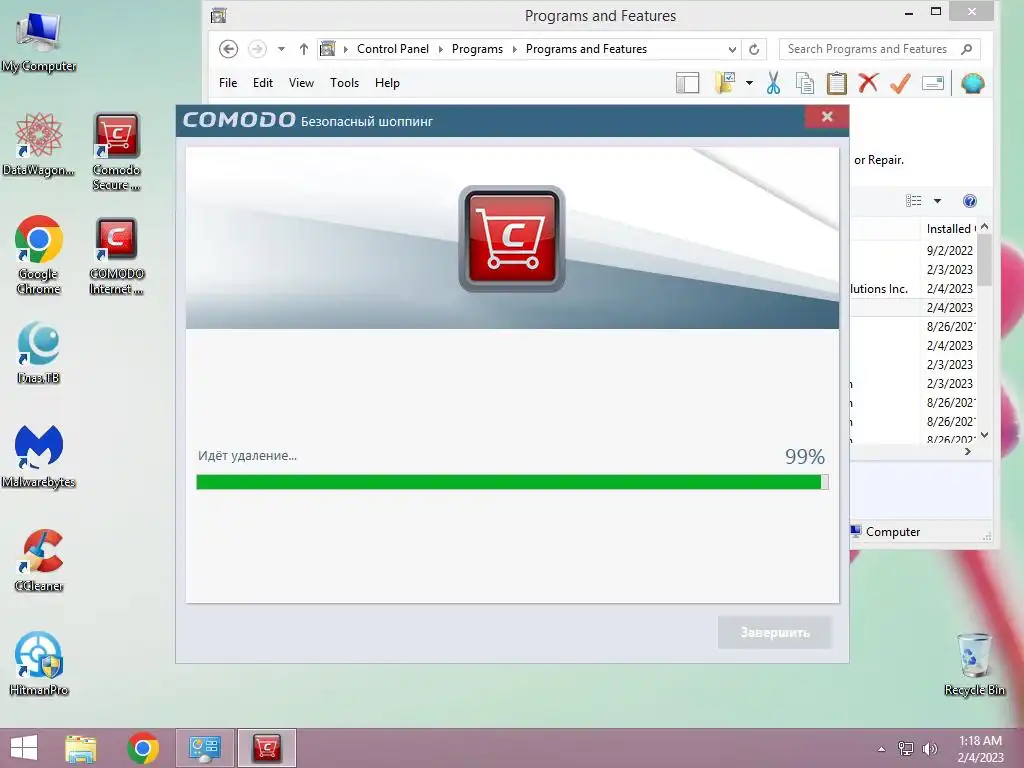The image size is (1024, 768).
Task: Expand breadcrumb arrow after Control Panel
Action: click(x=441, y=49)
